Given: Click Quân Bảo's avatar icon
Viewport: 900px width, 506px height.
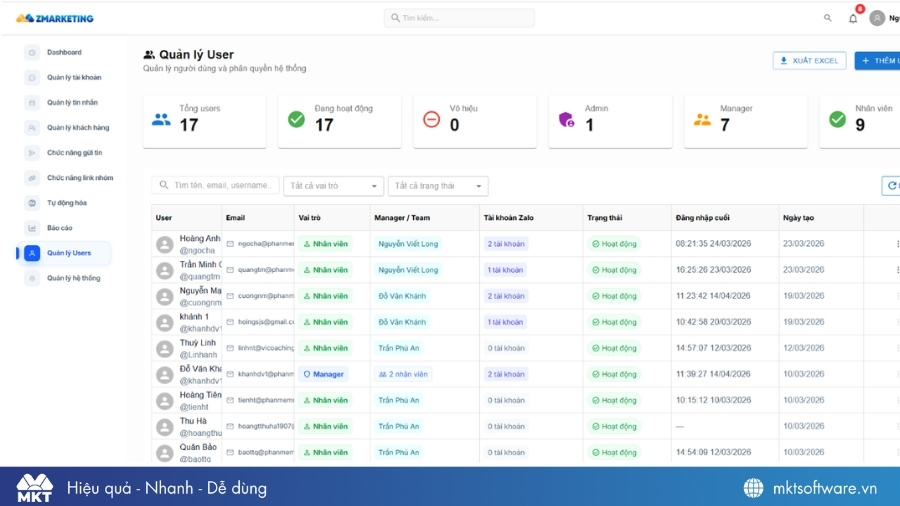Looking at the screenshot, I should (x=165, y=453).
